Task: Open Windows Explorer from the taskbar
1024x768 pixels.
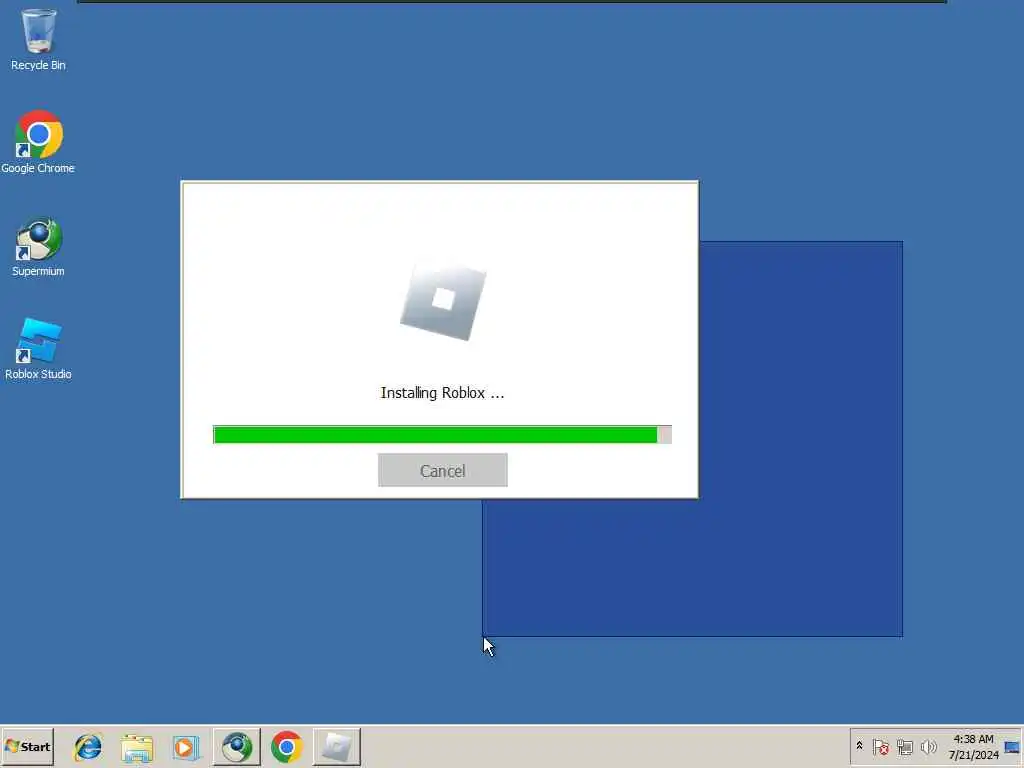Action: point(136,747)
